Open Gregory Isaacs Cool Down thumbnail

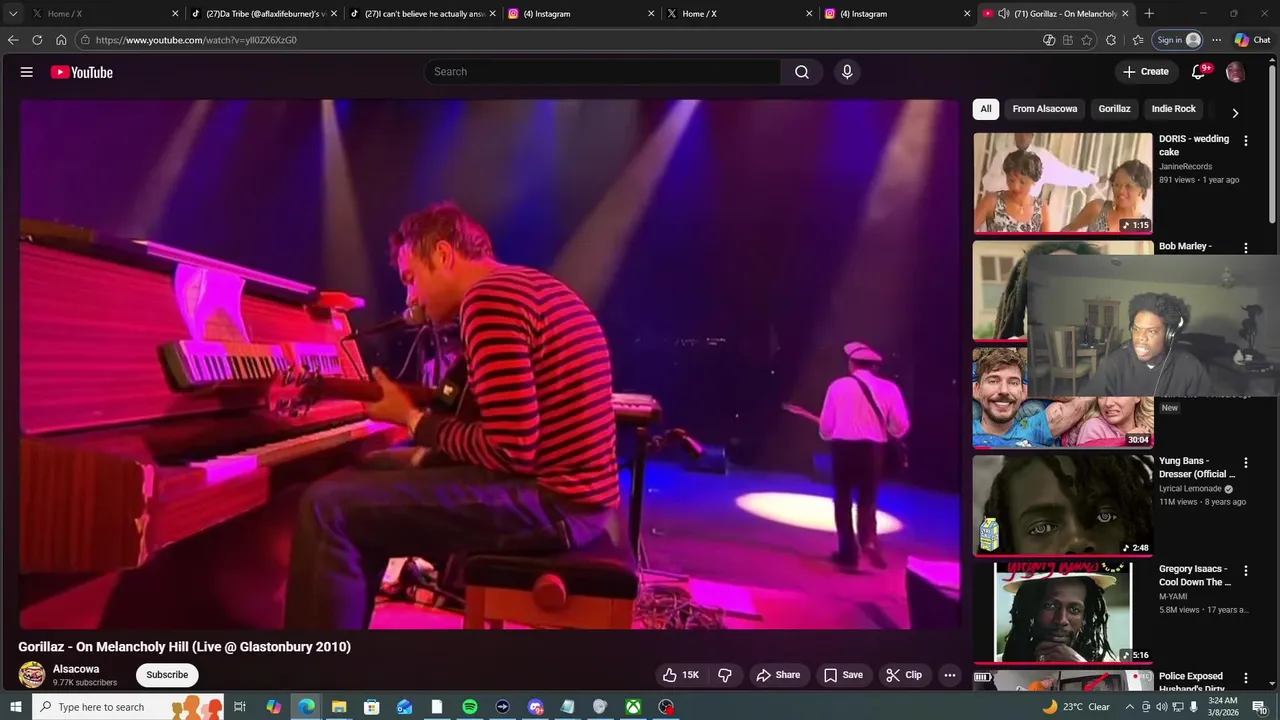pyautogui.click(x=1063, y=612)
